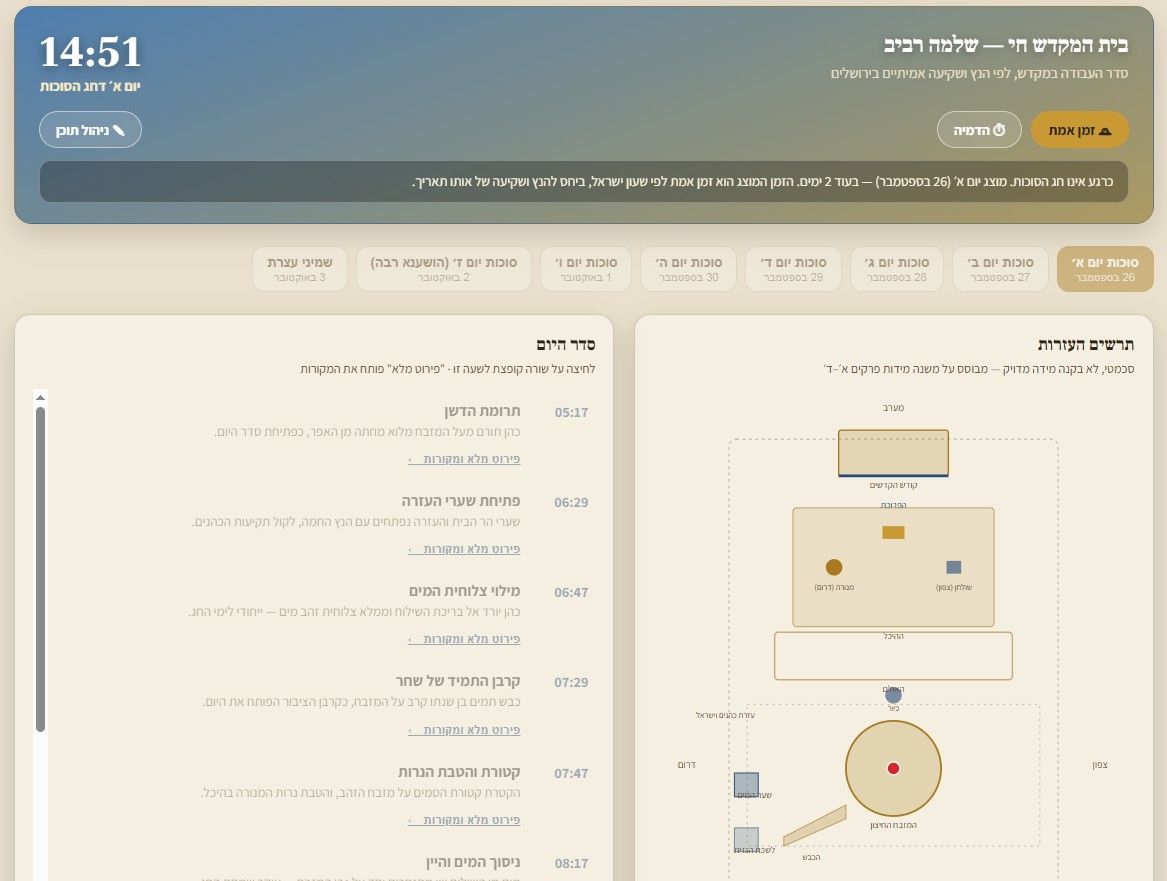Screen dimensions: 1167x881
Task: Click the 'תרשים העזרות' panel heading
Action: (1086, 345)
